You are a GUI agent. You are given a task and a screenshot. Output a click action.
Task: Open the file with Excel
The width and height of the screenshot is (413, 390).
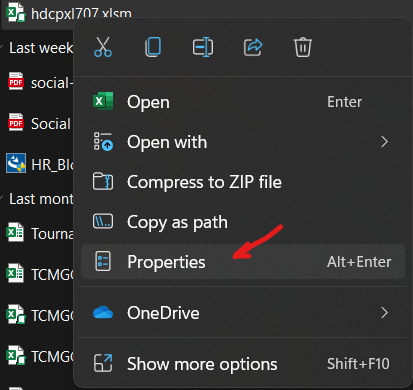[243, 102]
